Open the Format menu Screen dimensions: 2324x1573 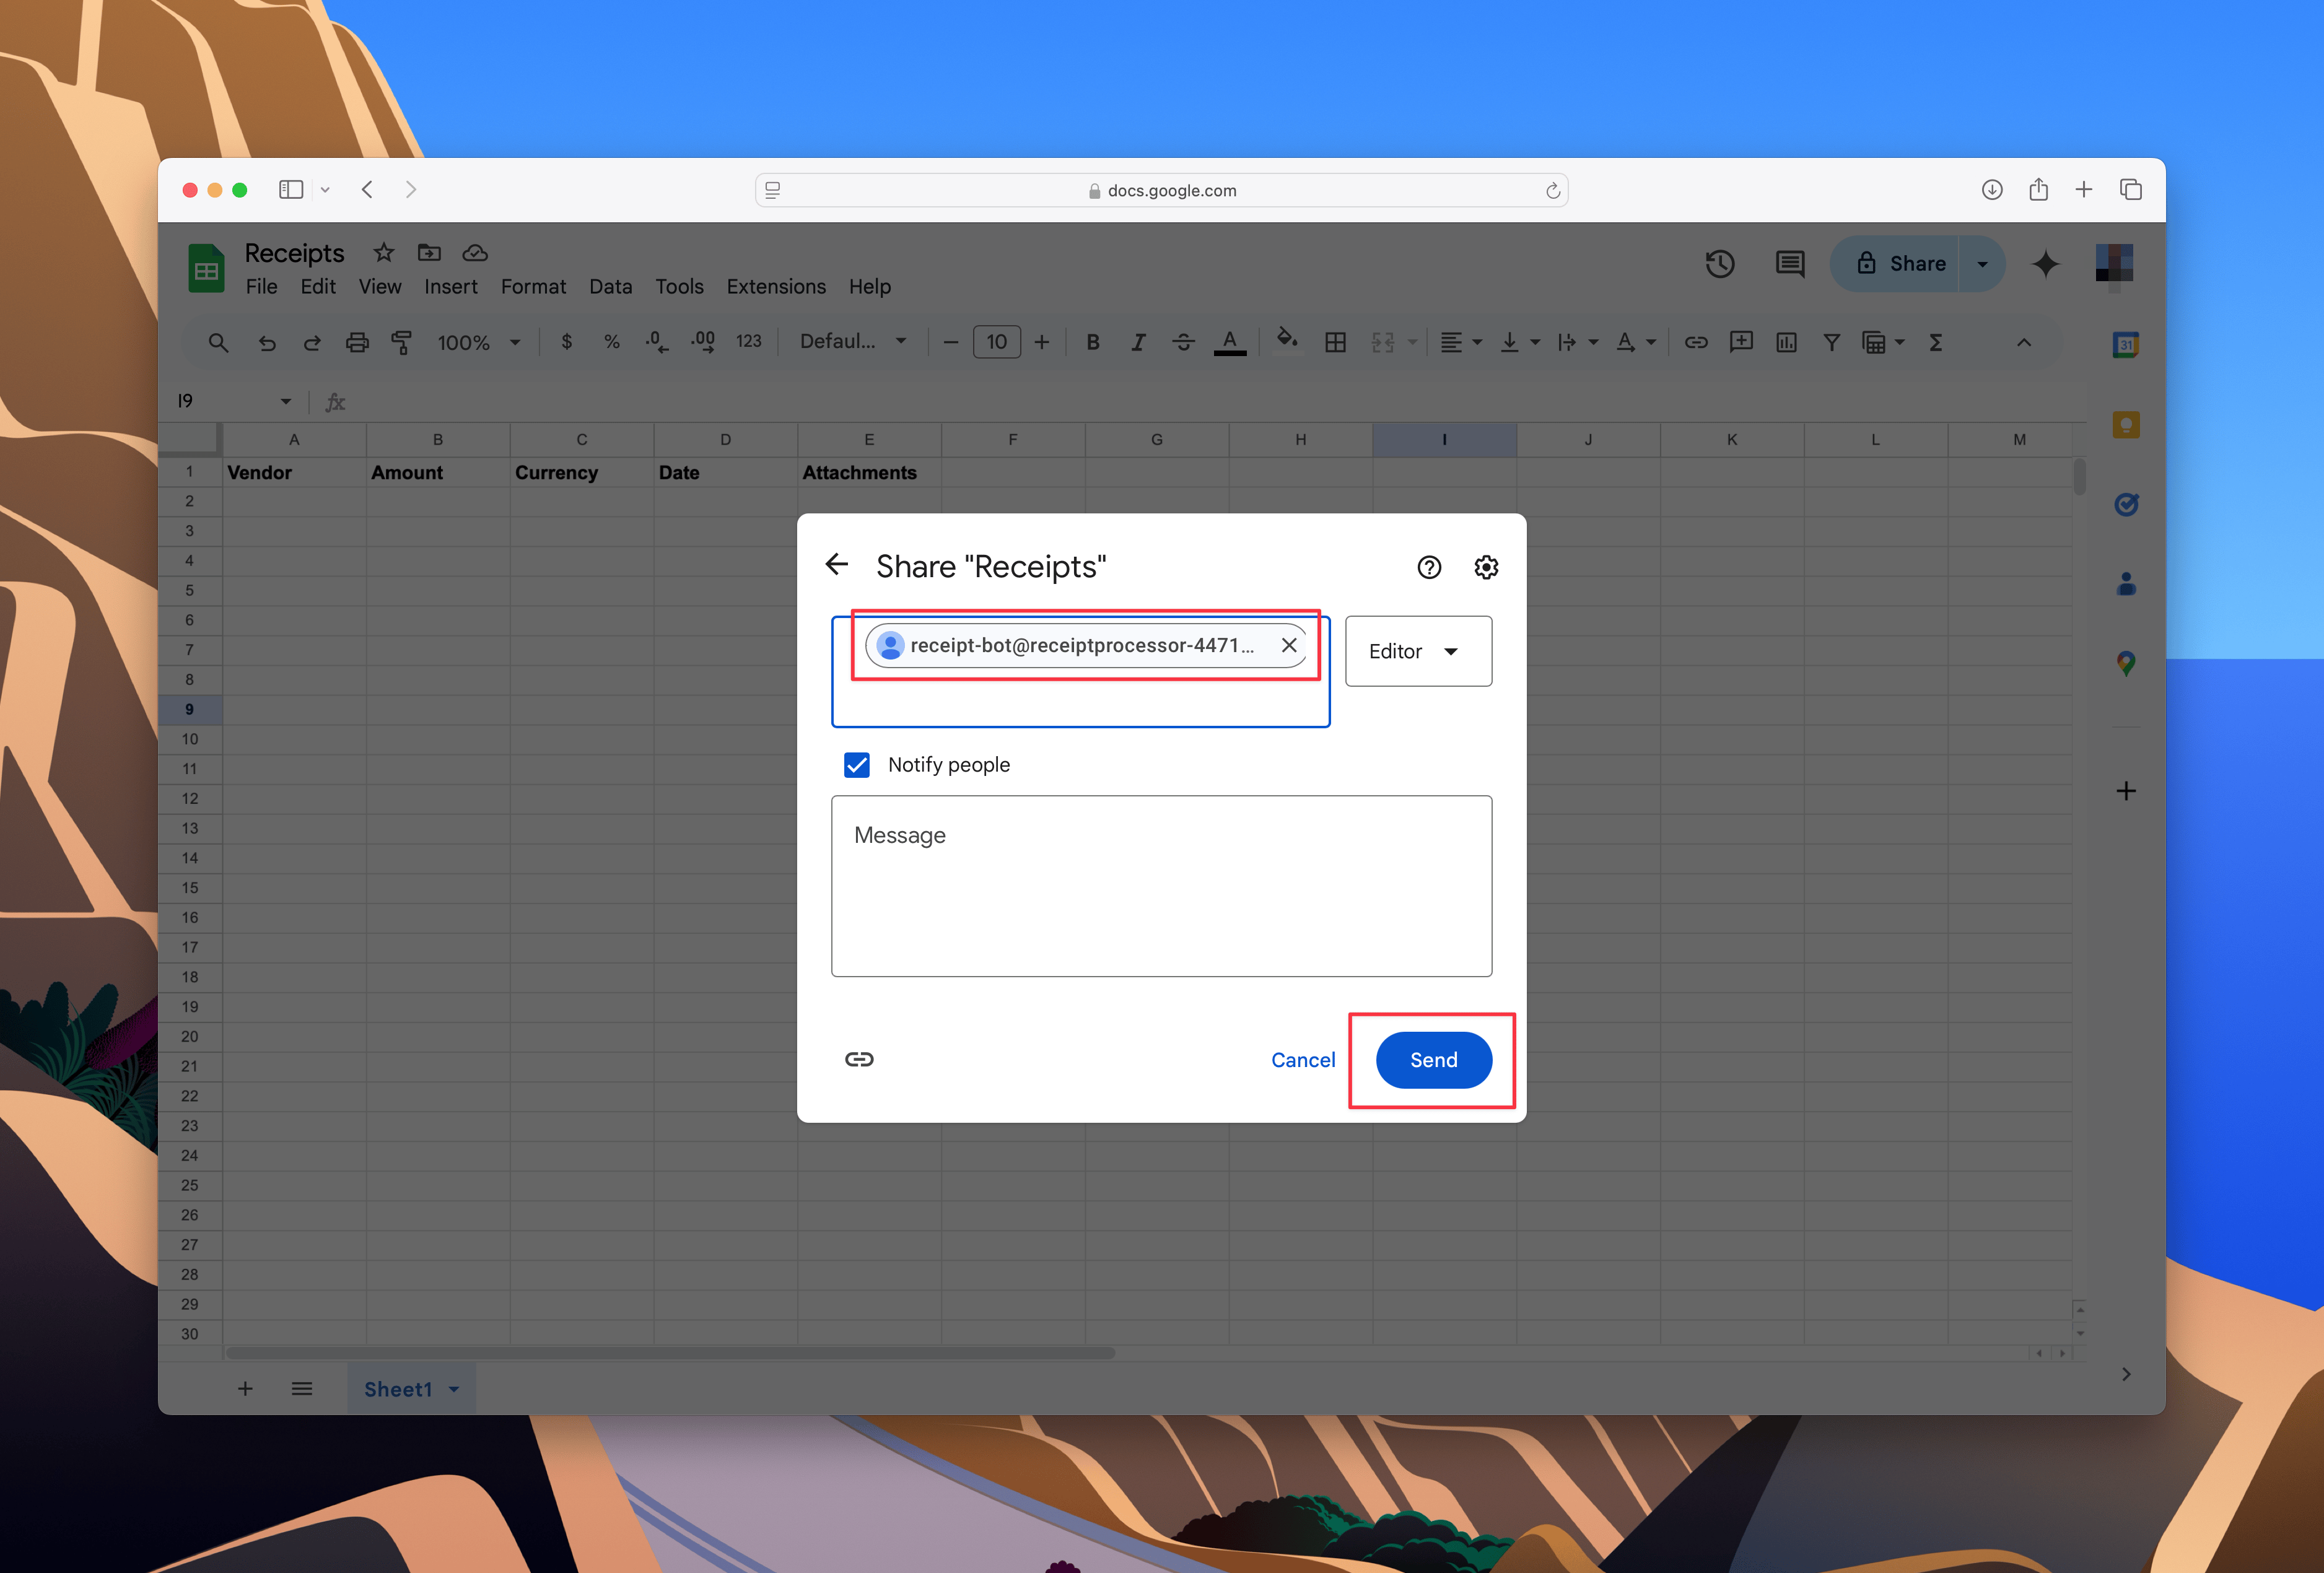point(533,286)
